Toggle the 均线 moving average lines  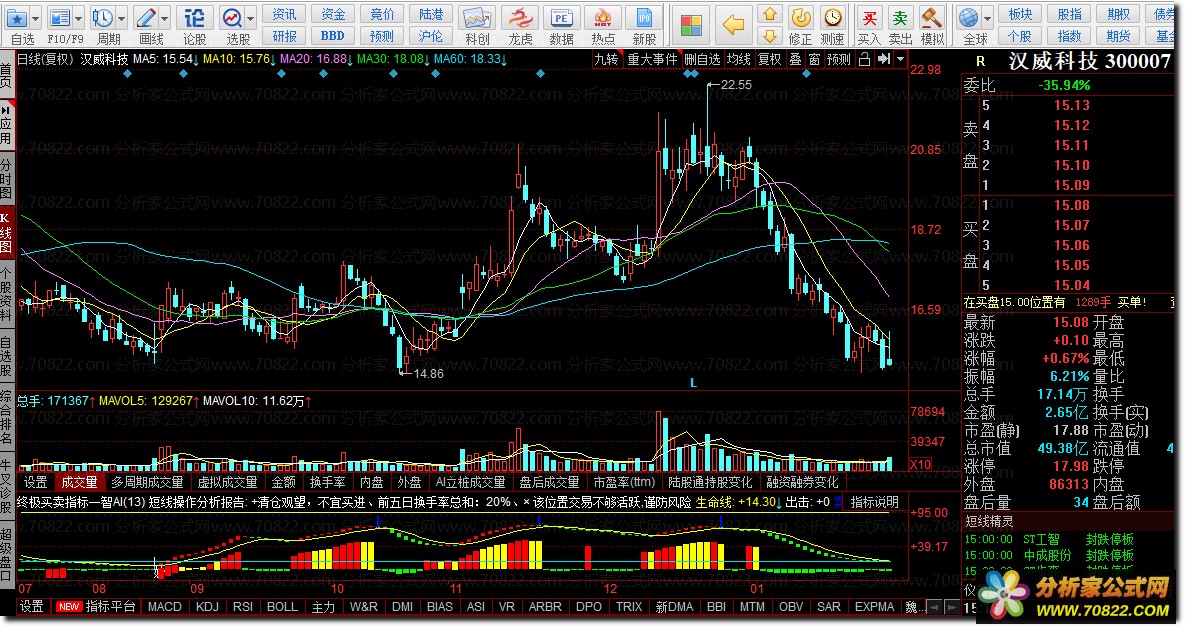[x=739, y=59]
